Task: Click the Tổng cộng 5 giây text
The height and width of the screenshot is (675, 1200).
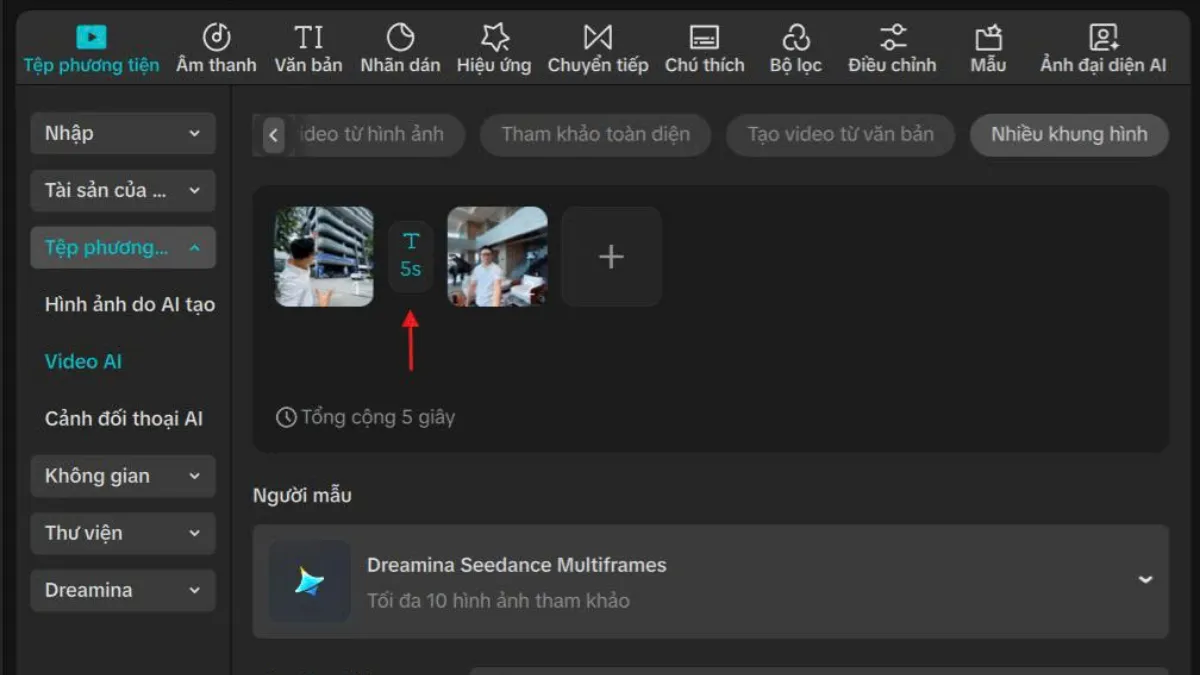Action: [378, 417]
